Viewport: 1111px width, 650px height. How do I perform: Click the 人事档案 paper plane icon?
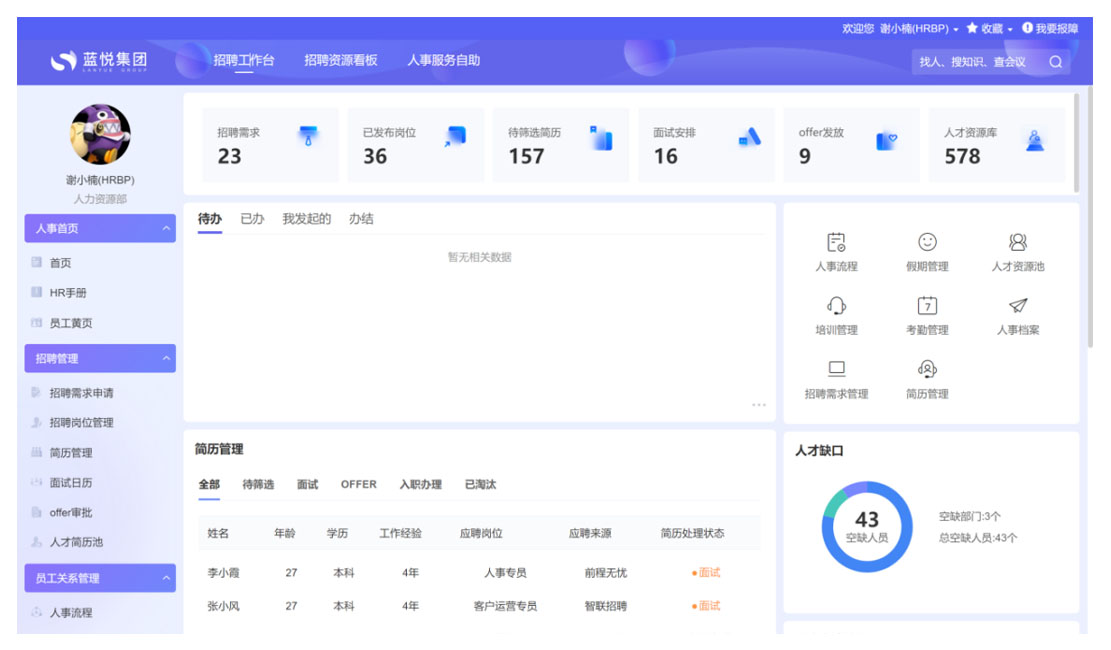click(x=1018, y=306)
